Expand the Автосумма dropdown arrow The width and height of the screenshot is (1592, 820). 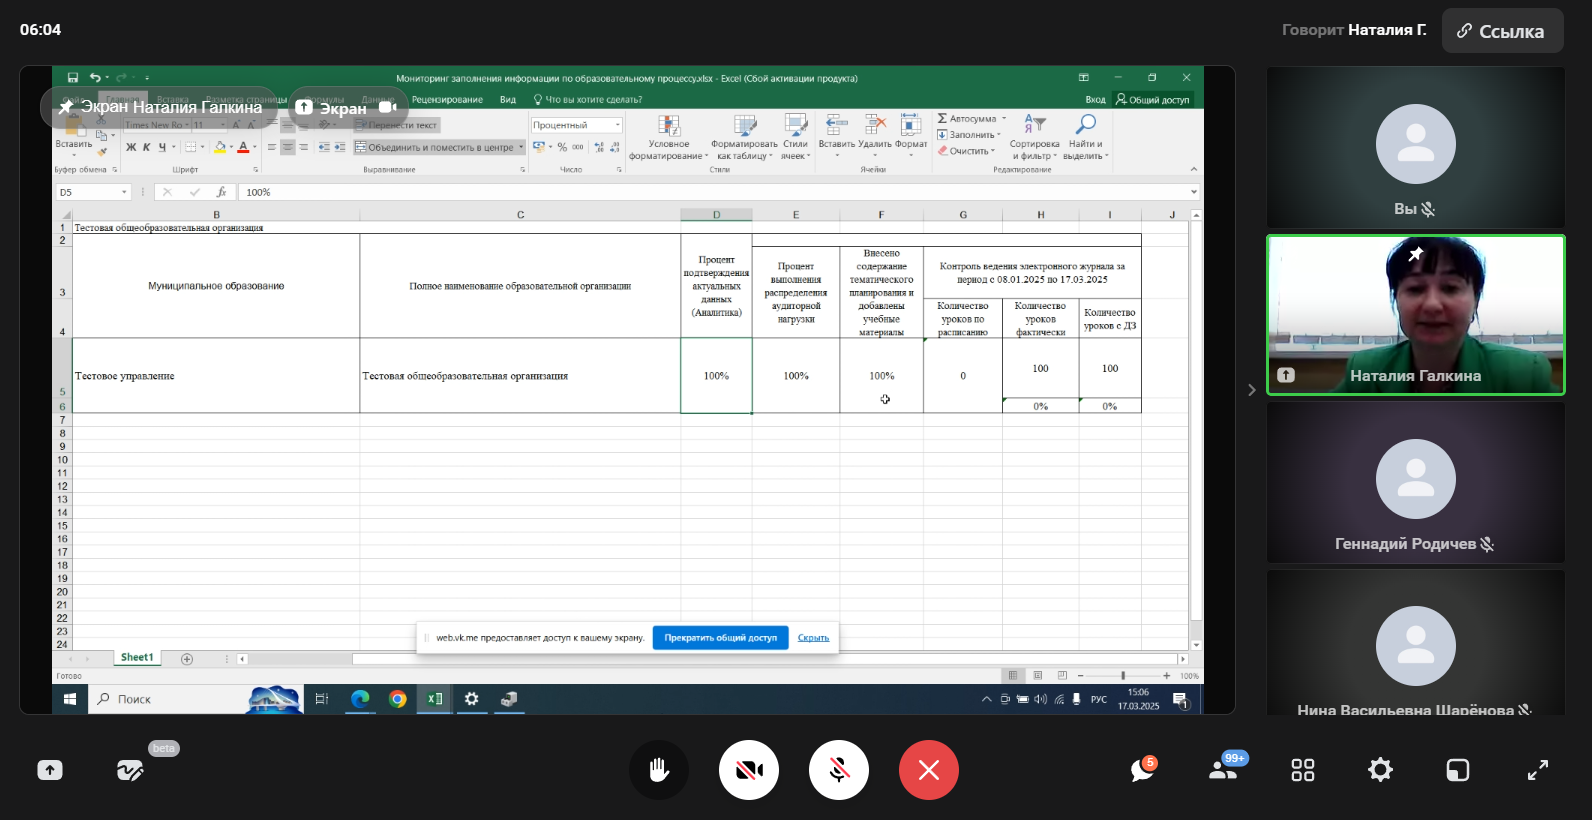point(1004,119)
